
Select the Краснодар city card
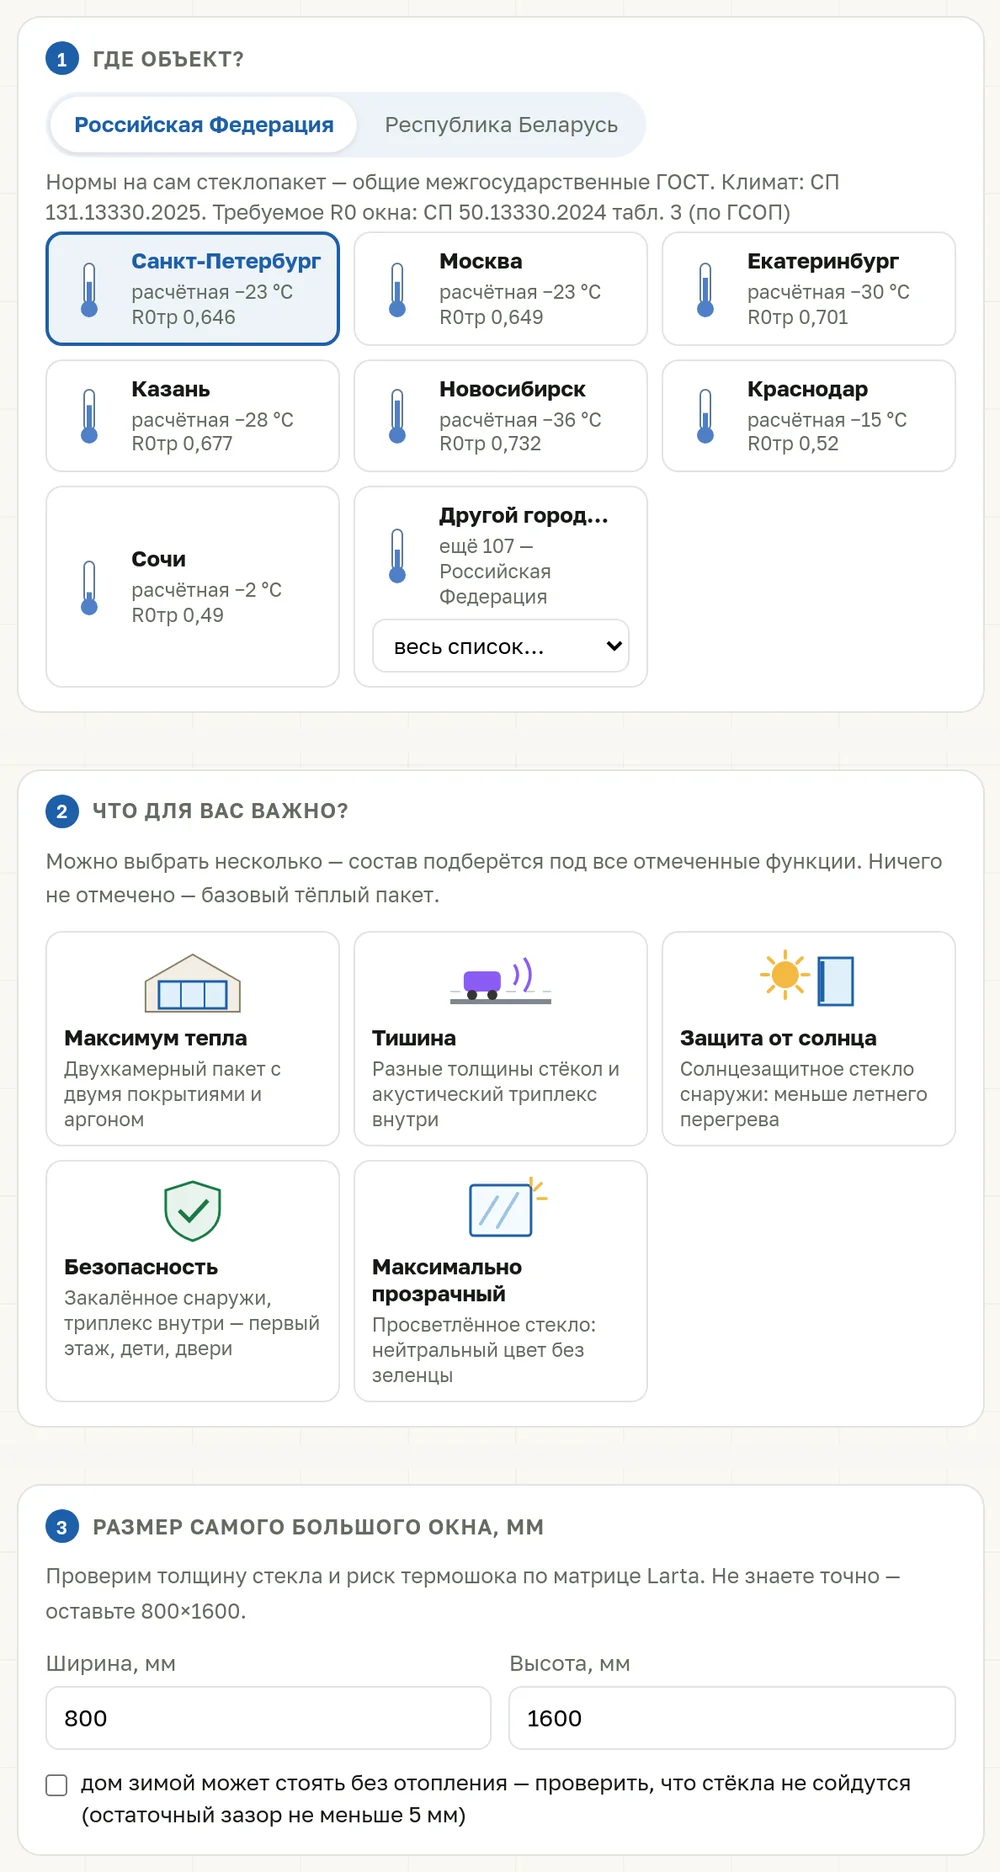[x=808, y=416]
